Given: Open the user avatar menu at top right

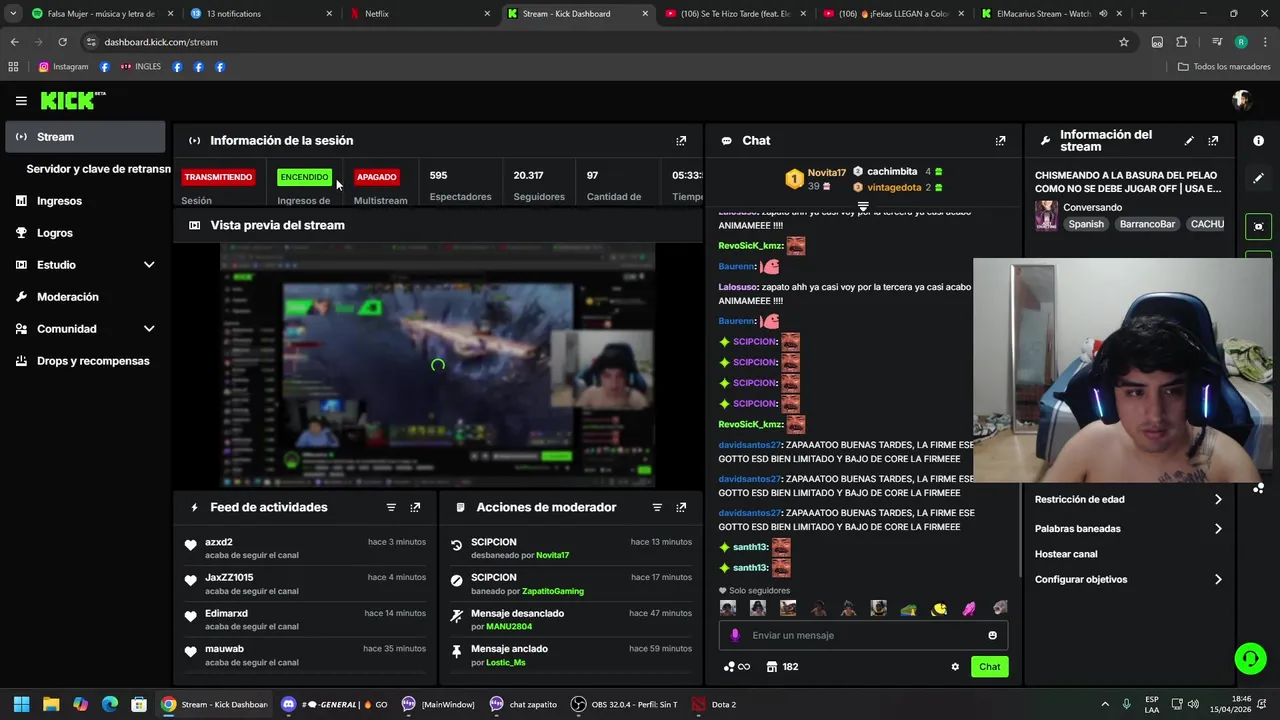Looking at the screenshot, I should pos(1242,100).
